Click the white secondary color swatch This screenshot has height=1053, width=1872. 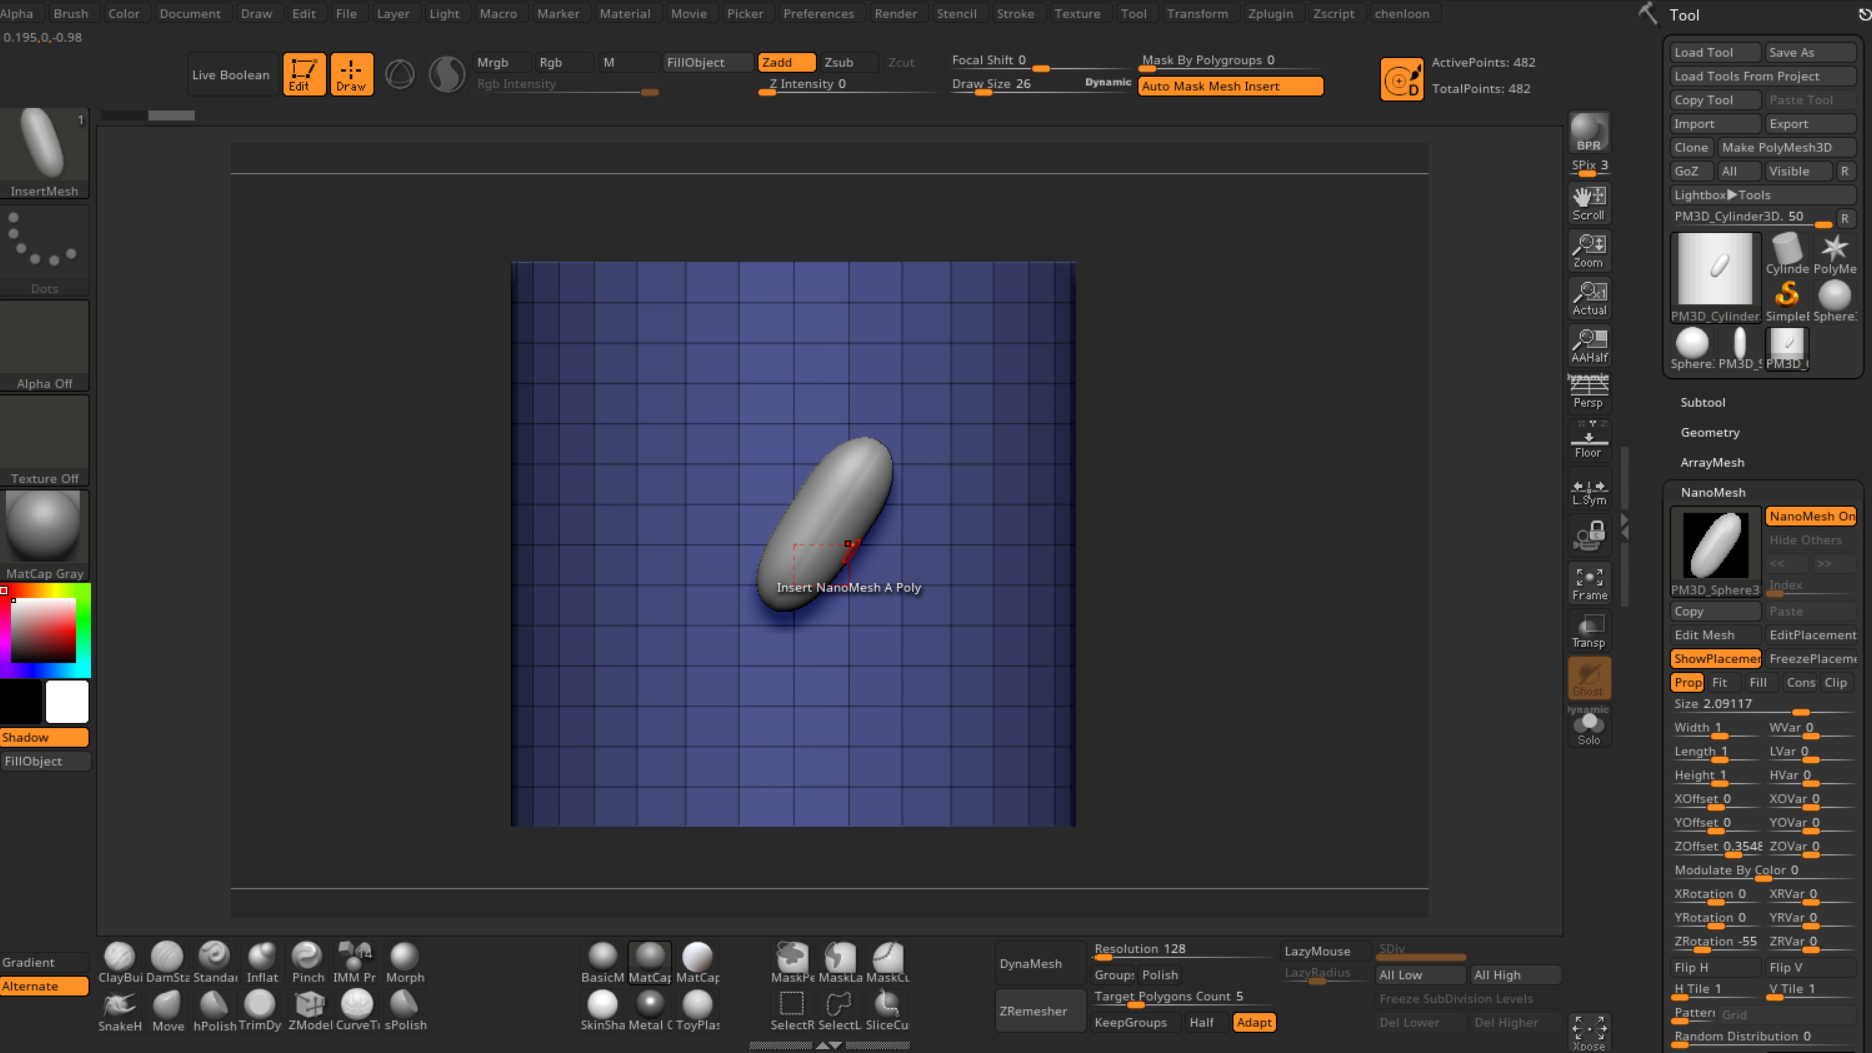pos(67,701)
